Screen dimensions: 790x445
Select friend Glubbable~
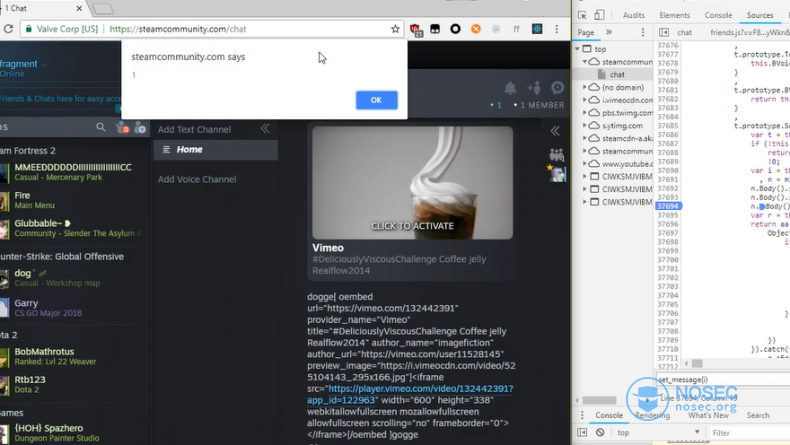point(71,228)
